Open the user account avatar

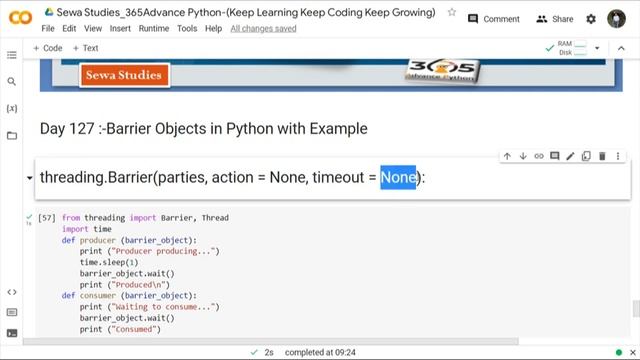click(616, 19)
